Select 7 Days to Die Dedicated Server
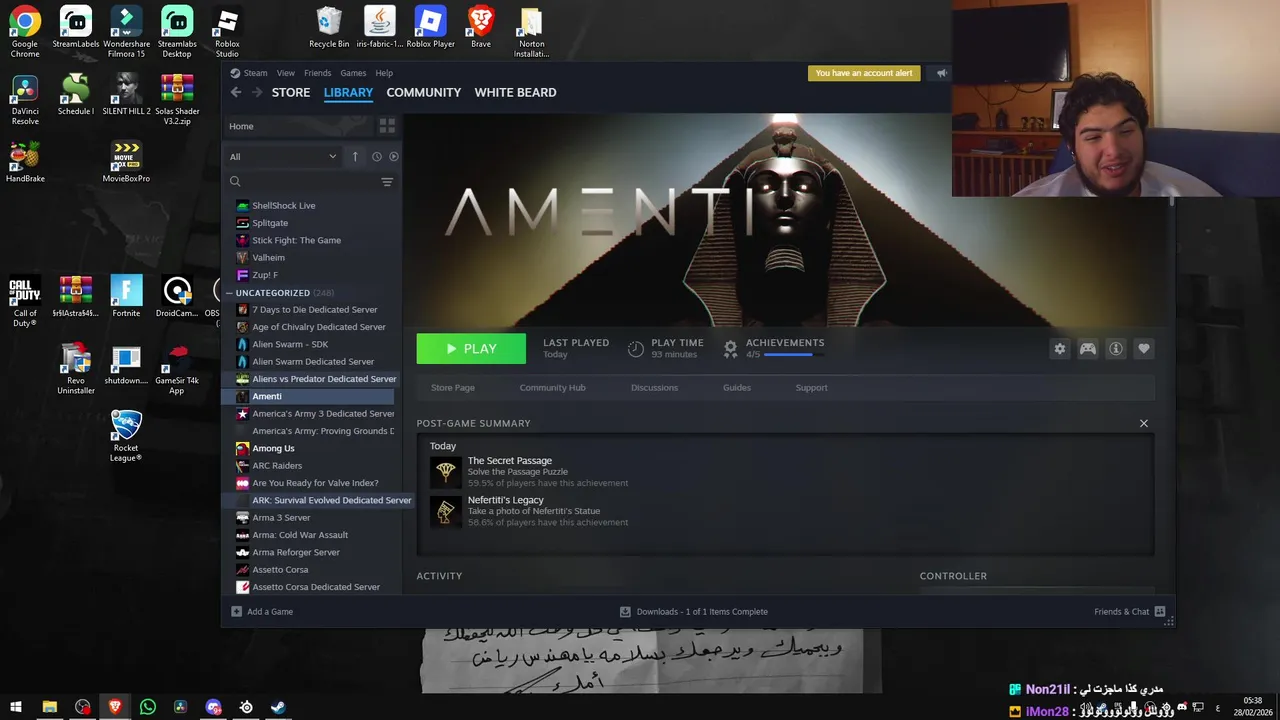1280x720 pixels. click(x=315, y=310)
